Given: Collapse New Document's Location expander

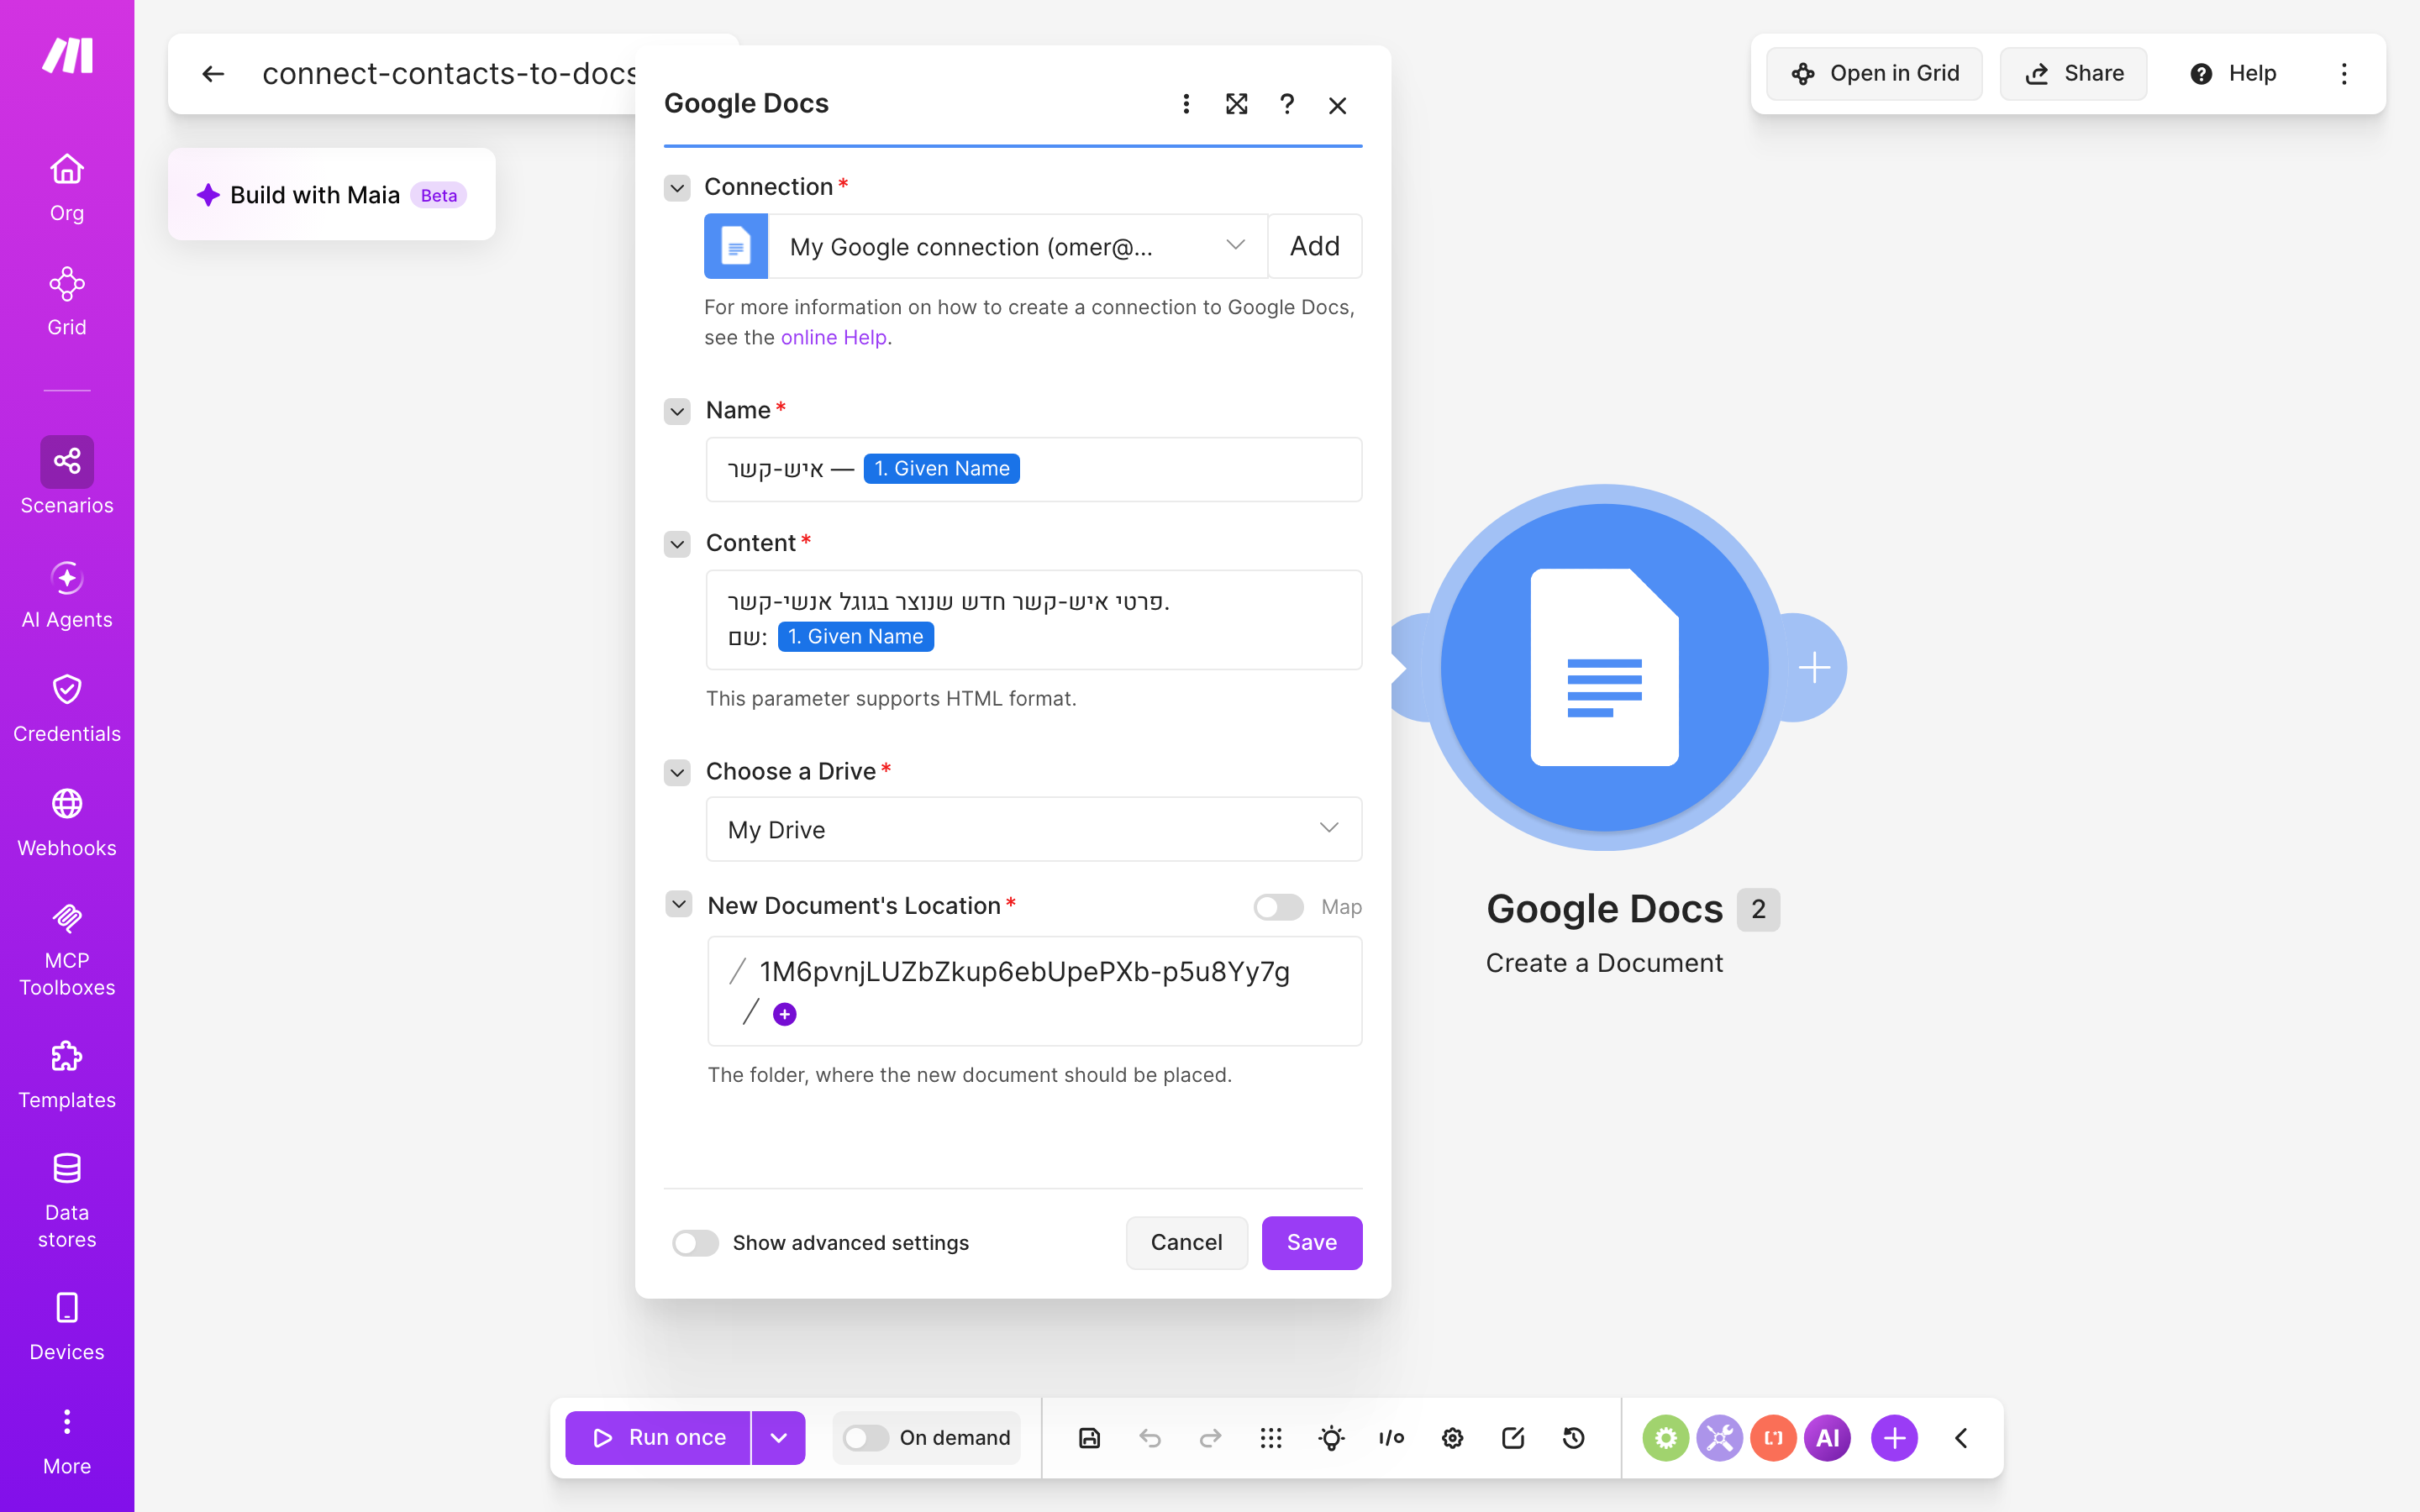Looking at the screenshot, I should point(678,904).
